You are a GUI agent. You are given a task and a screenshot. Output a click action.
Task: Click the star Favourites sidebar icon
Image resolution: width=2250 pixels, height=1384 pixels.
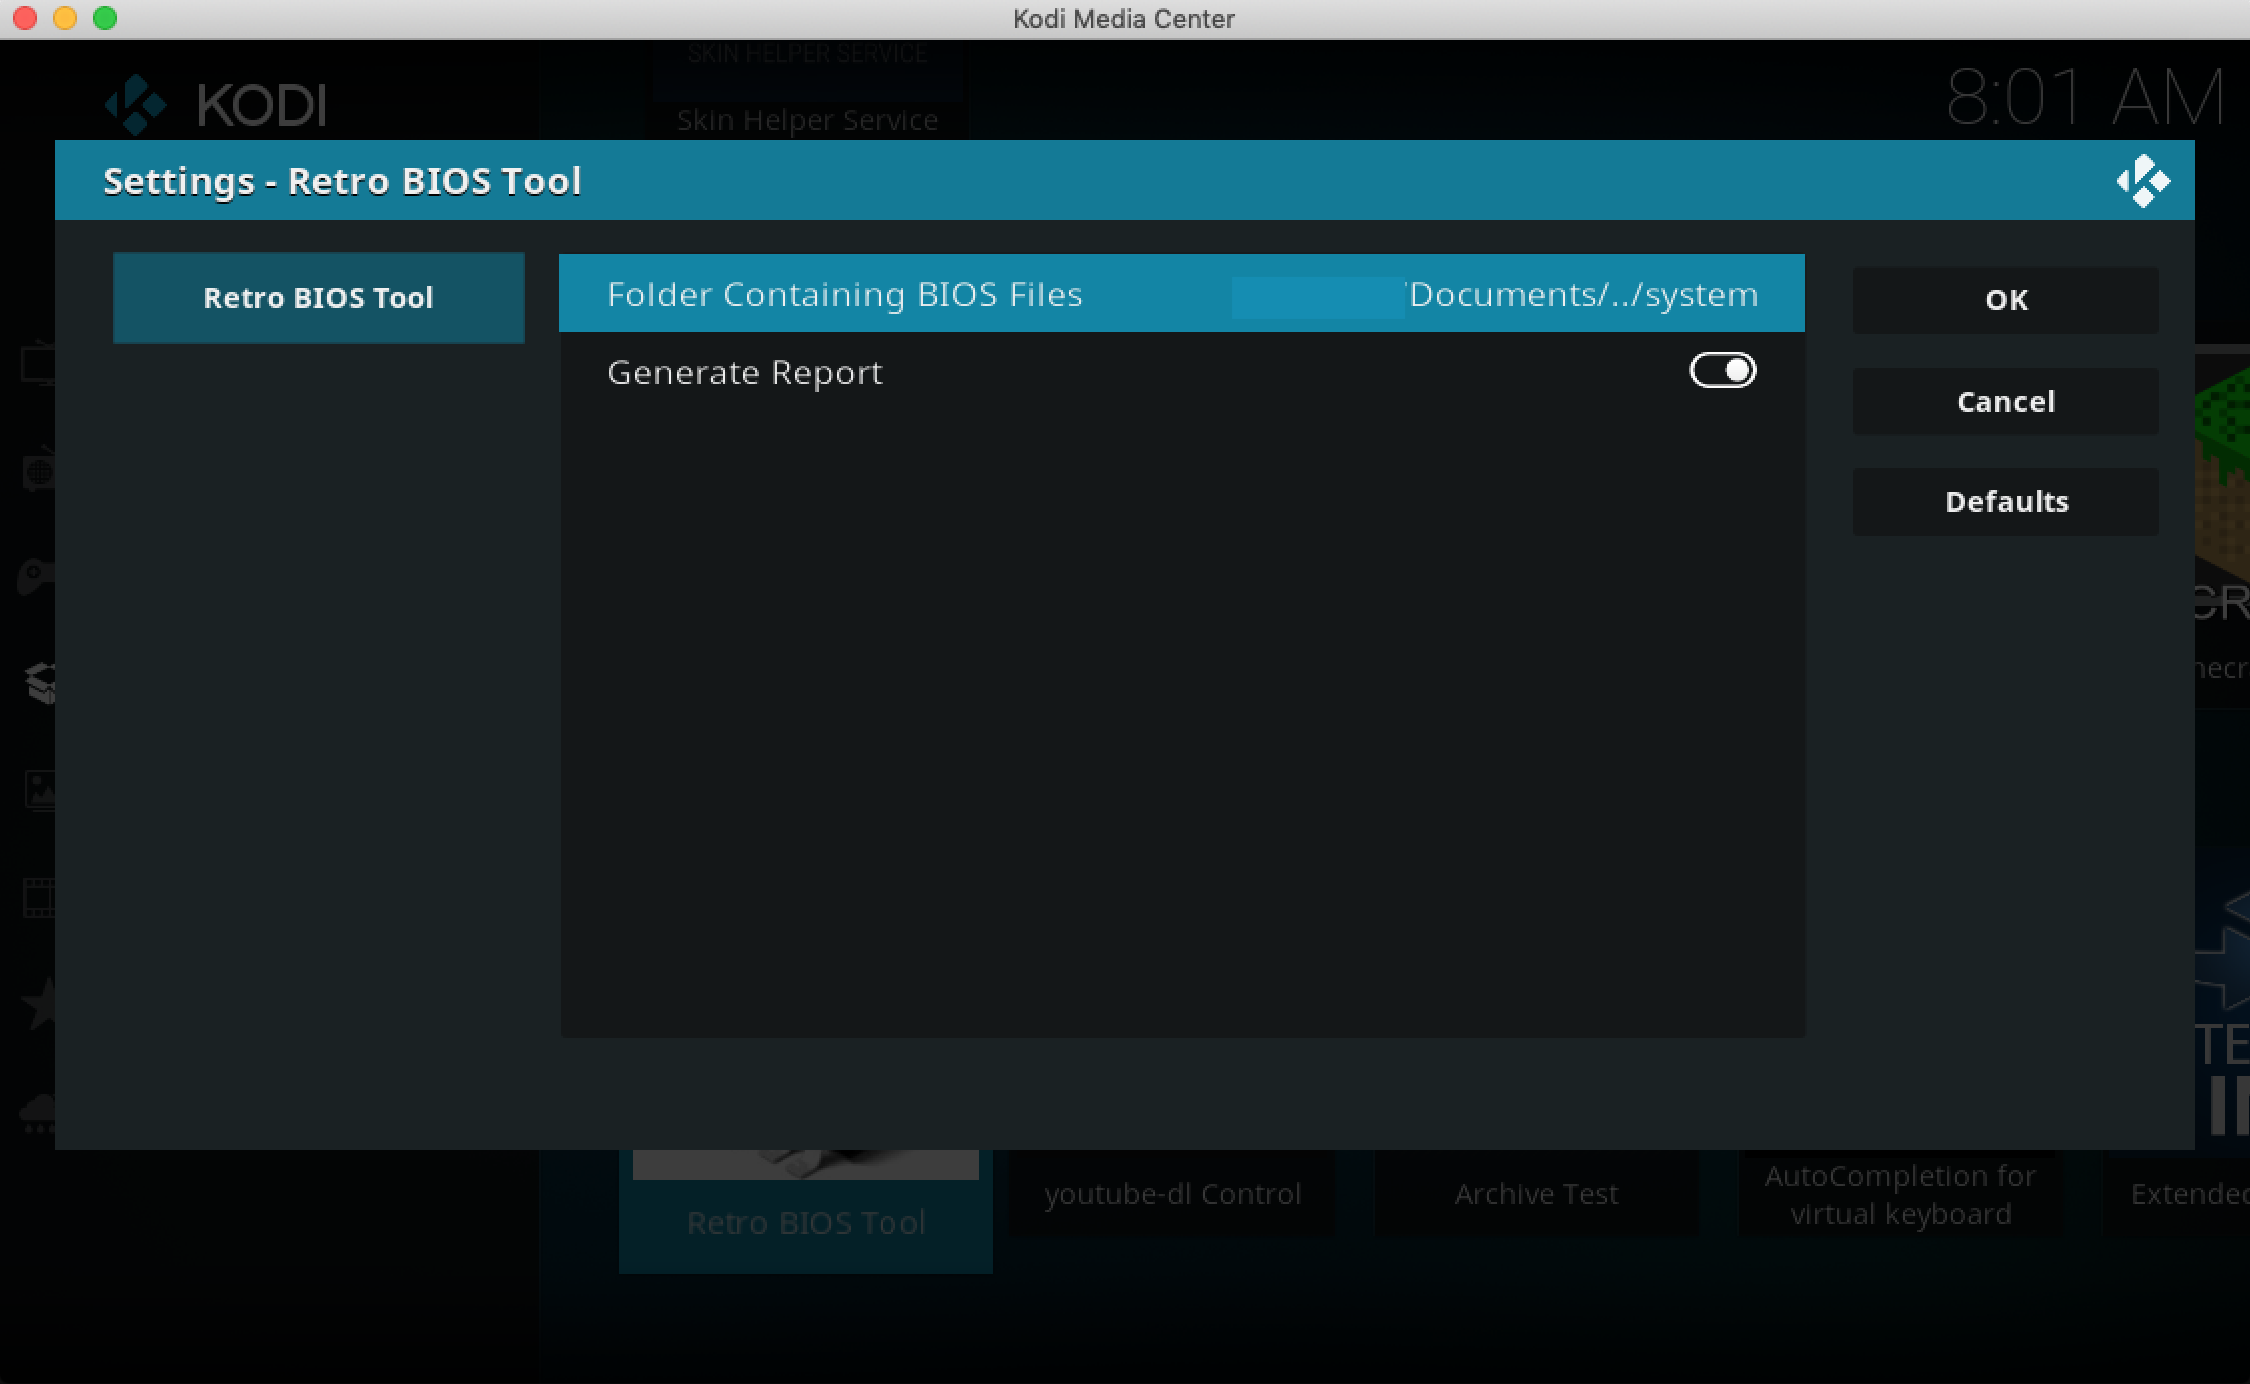40,1003
